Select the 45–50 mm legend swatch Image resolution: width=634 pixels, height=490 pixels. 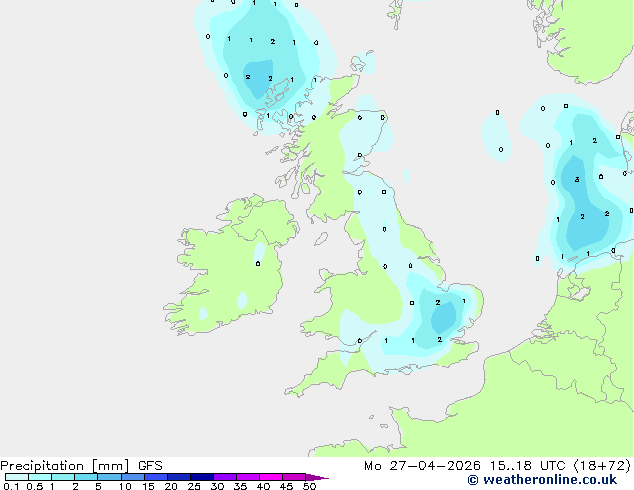pos(294,477)
